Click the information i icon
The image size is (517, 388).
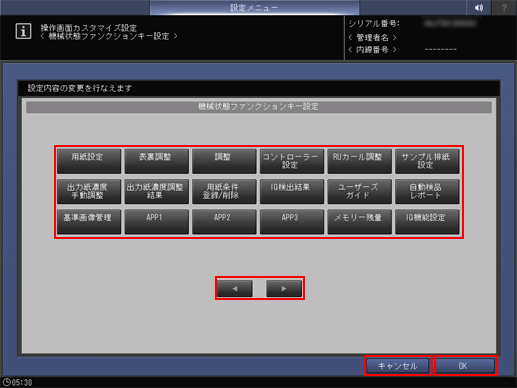tap(23, 31)
